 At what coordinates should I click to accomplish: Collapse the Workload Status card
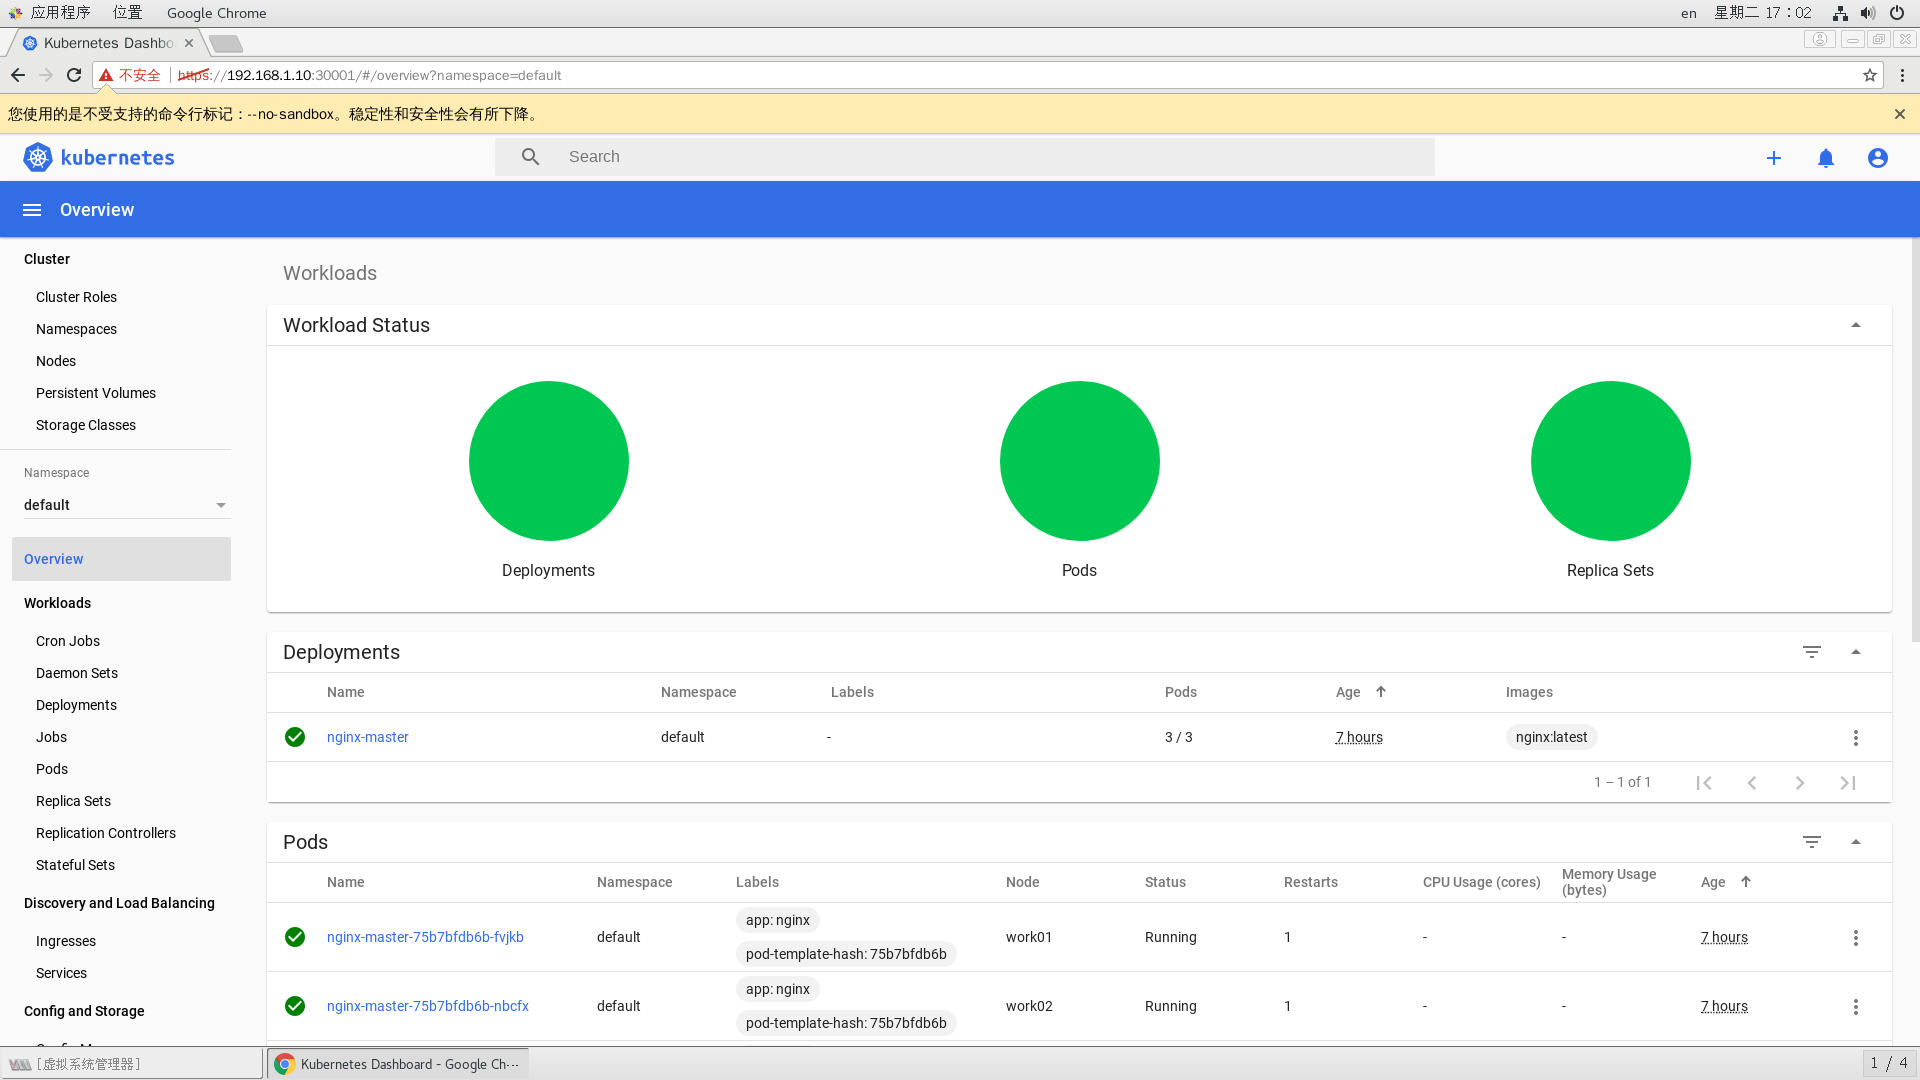click(x=1855, y=326)
